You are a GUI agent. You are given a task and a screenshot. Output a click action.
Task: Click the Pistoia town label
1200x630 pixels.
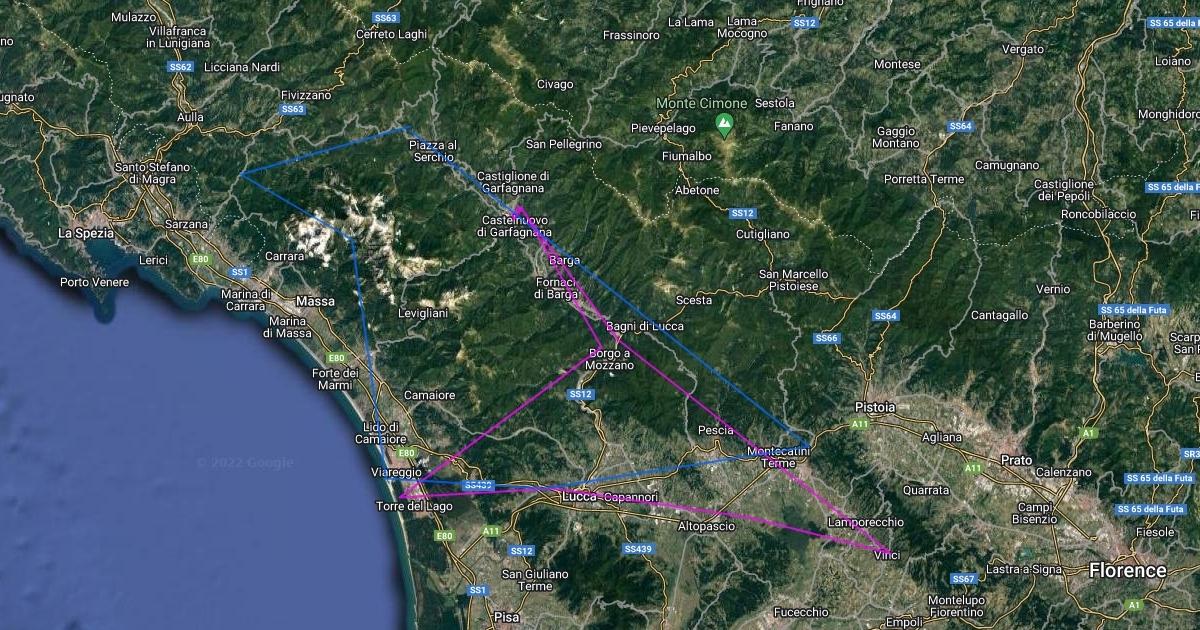(875, 407)
